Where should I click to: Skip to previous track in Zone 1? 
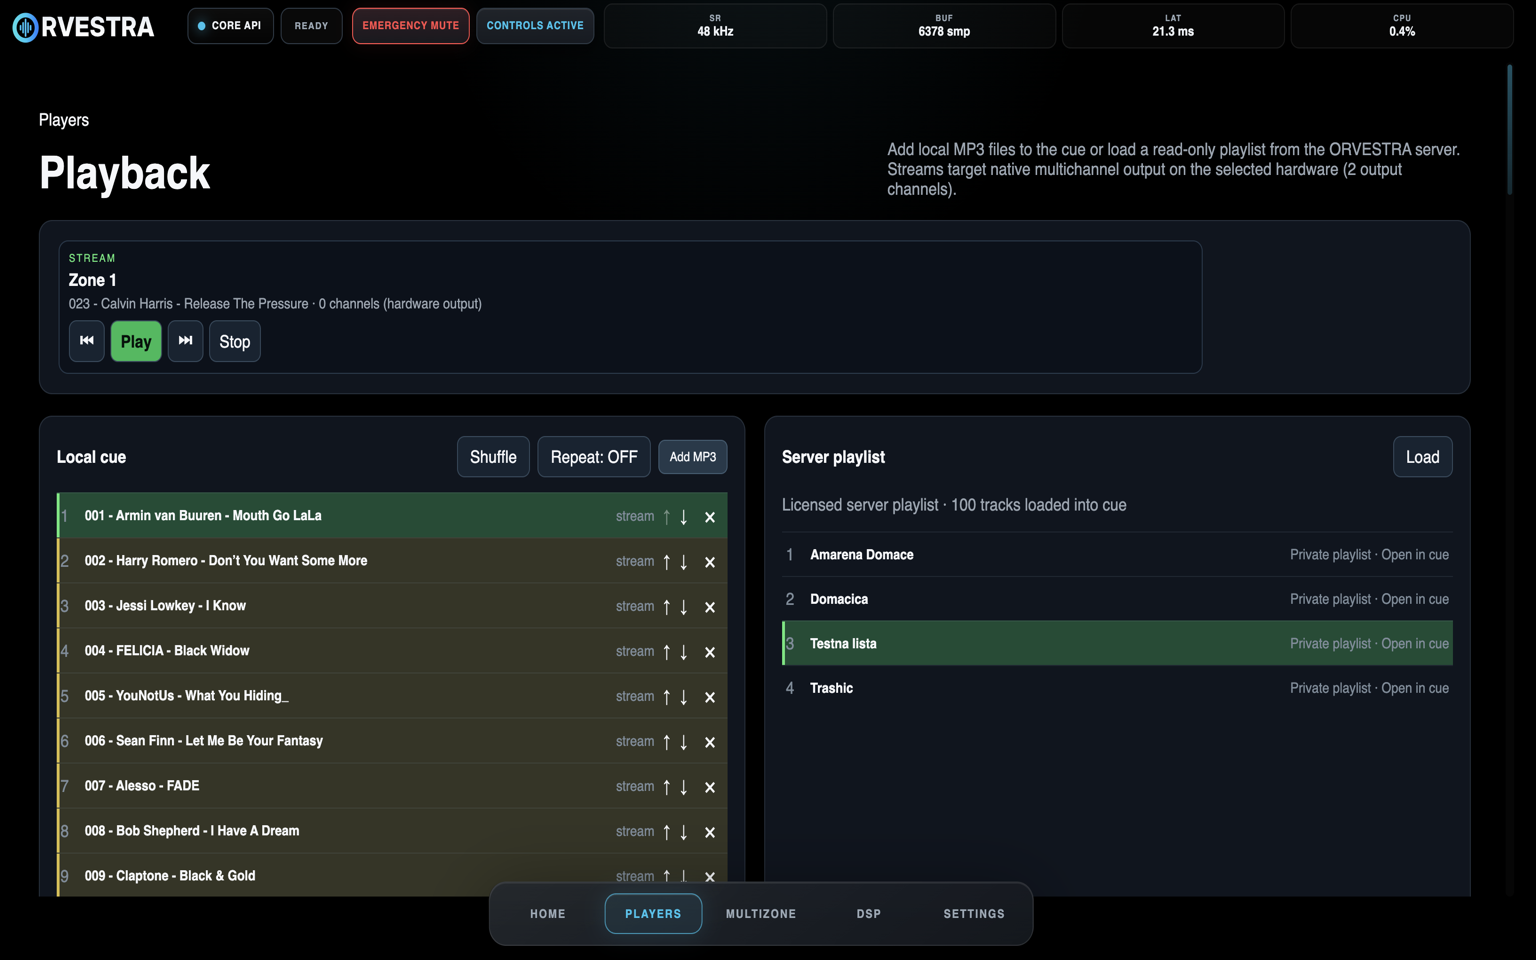point(87,341)
